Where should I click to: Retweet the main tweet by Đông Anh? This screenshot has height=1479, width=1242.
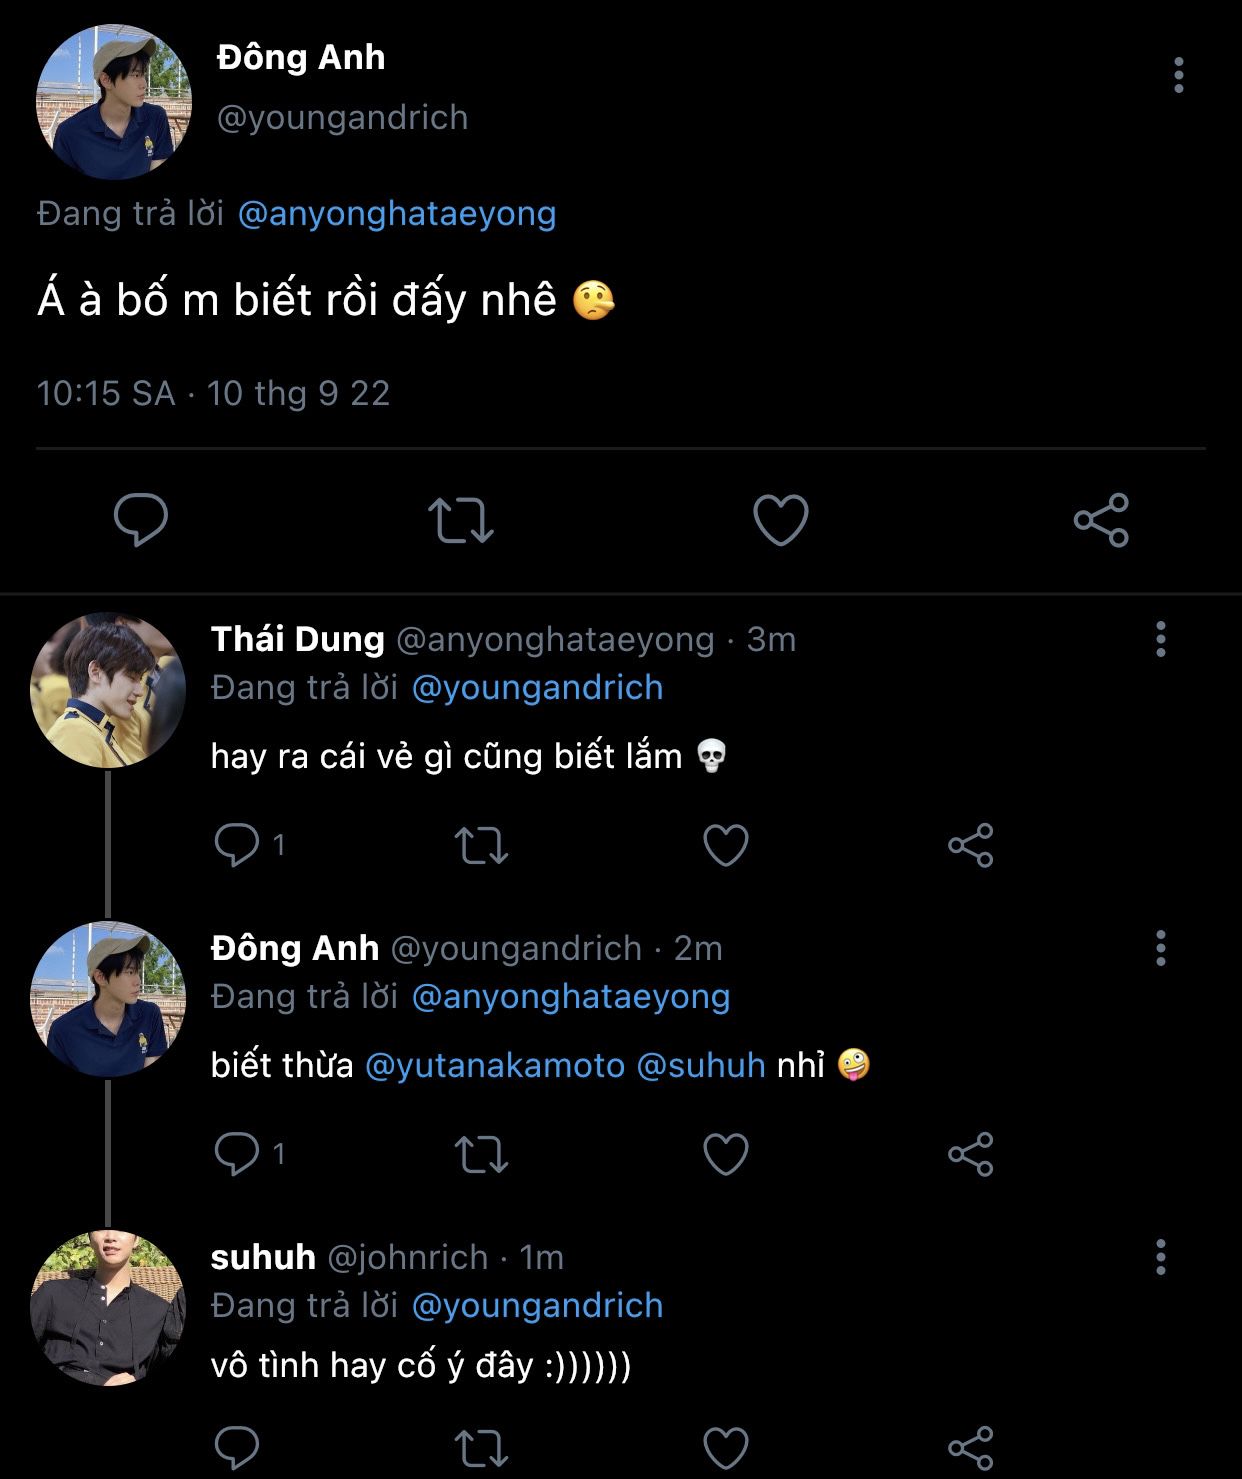click(460, 520)
